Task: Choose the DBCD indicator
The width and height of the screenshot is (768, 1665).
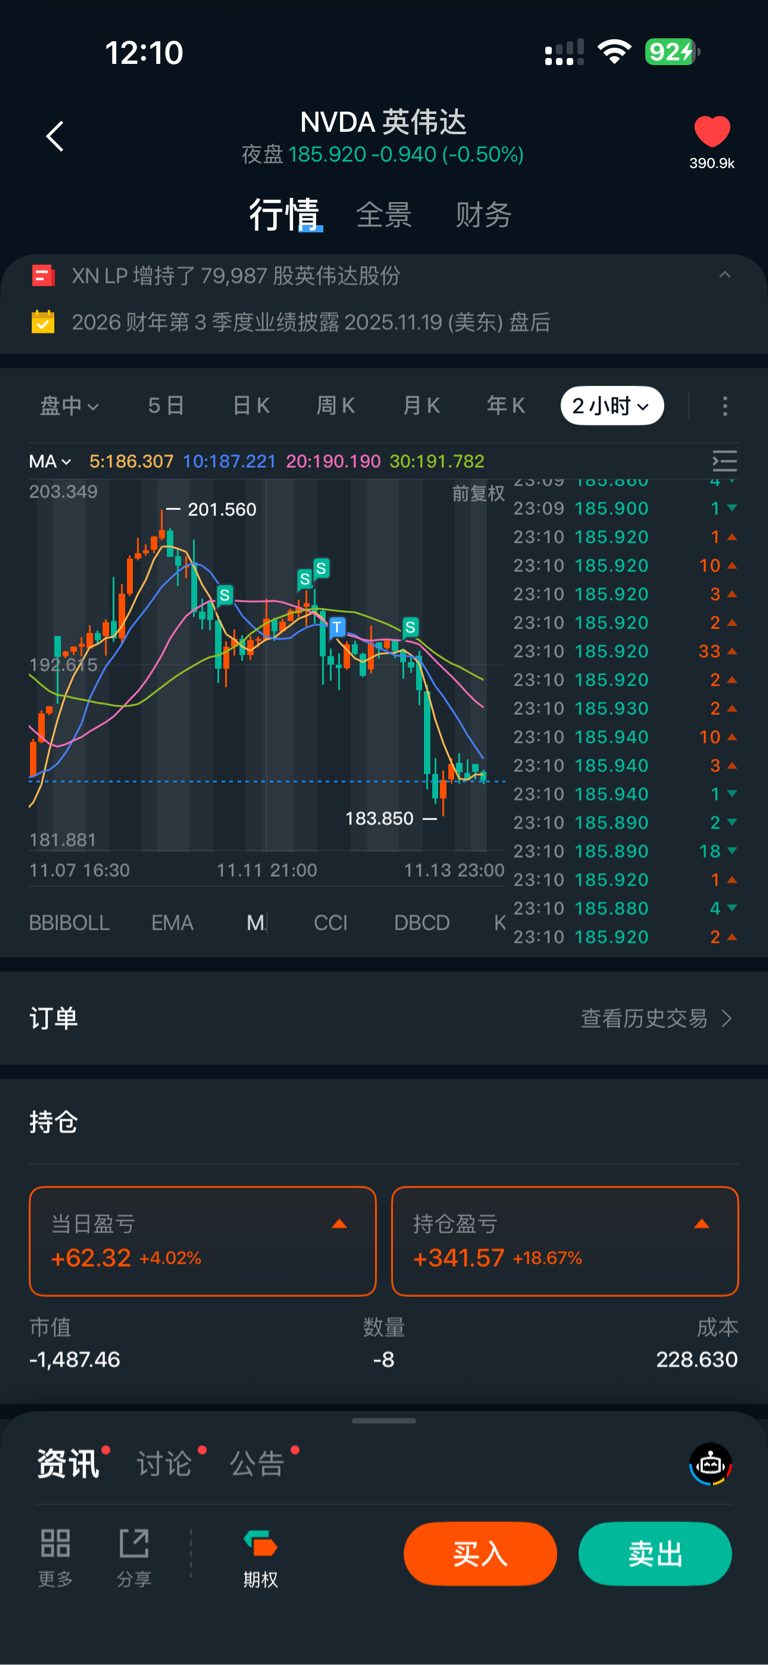Action: (x=422, y=923)
